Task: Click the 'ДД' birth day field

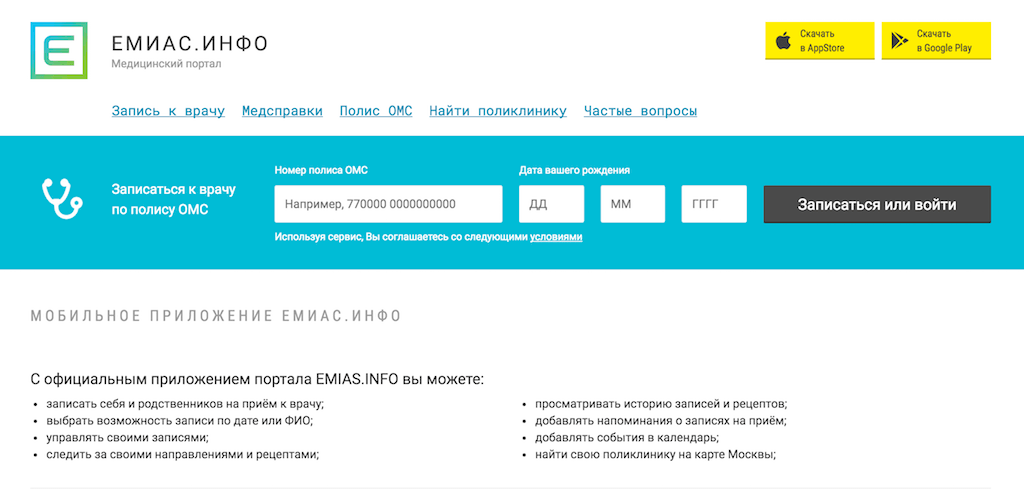Action: coord(551,204)
